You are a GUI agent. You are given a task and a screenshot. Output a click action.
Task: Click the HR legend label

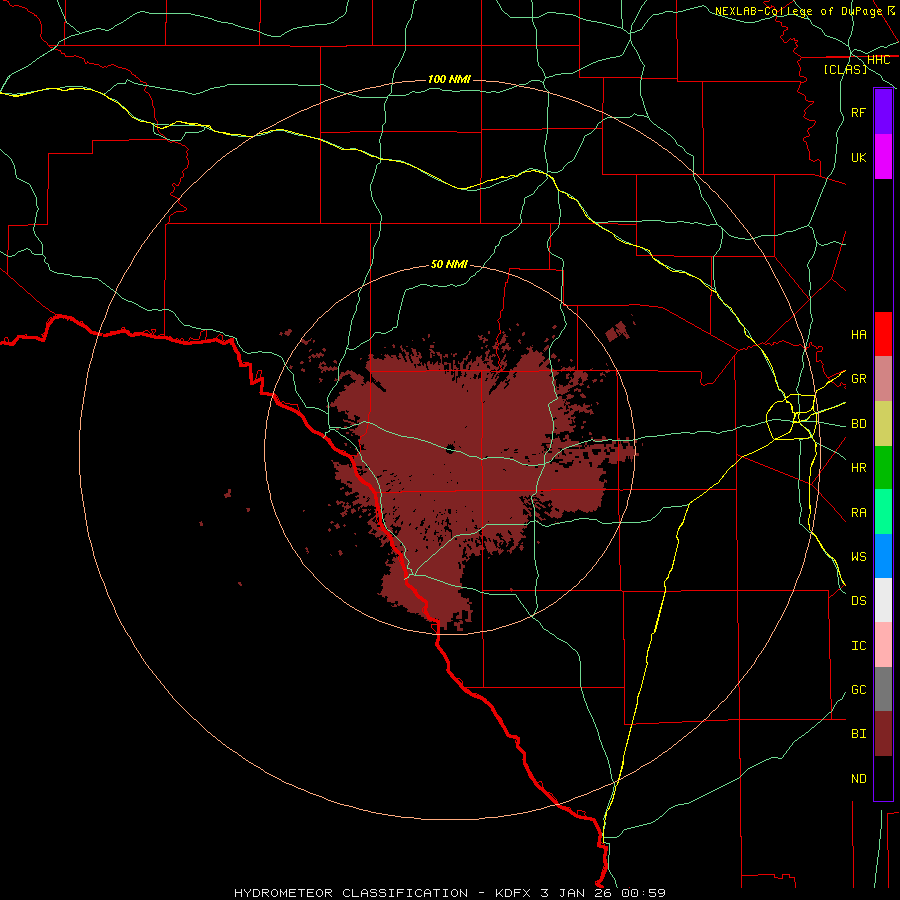(x=858, y=468)
